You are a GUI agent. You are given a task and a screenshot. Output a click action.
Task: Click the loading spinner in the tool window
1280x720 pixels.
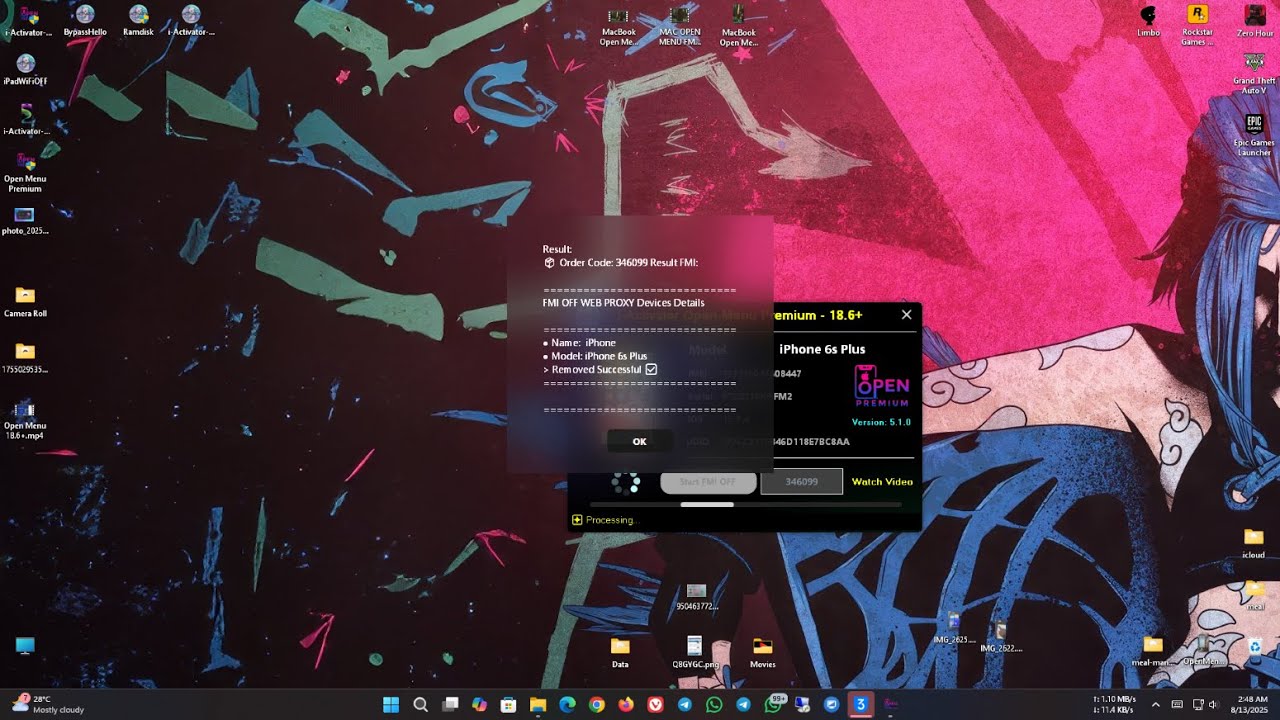click(x=626, y=483)
